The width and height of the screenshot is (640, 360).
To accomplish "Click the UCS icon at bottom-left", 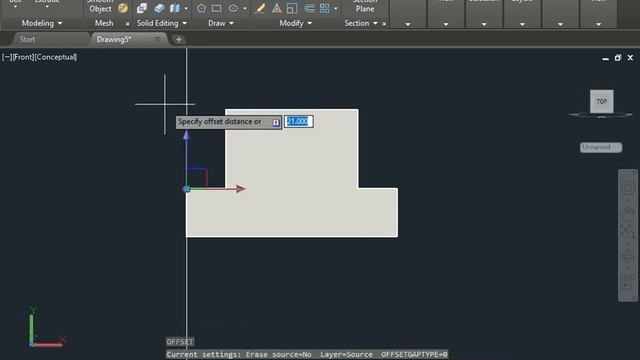I will [46, 328].
